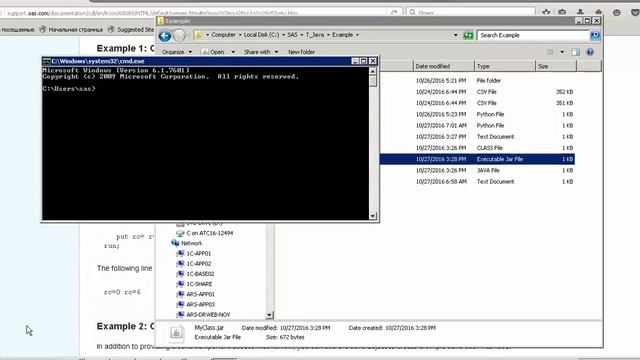Click the icon beside Начальная страница bookmark

(43, 29)
